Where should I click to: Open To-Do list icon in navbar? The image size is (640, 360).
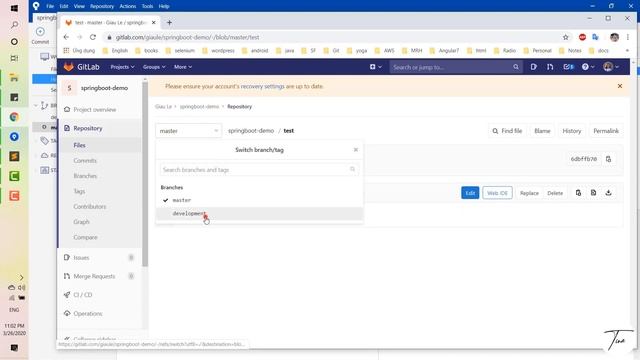click(568, 67)
